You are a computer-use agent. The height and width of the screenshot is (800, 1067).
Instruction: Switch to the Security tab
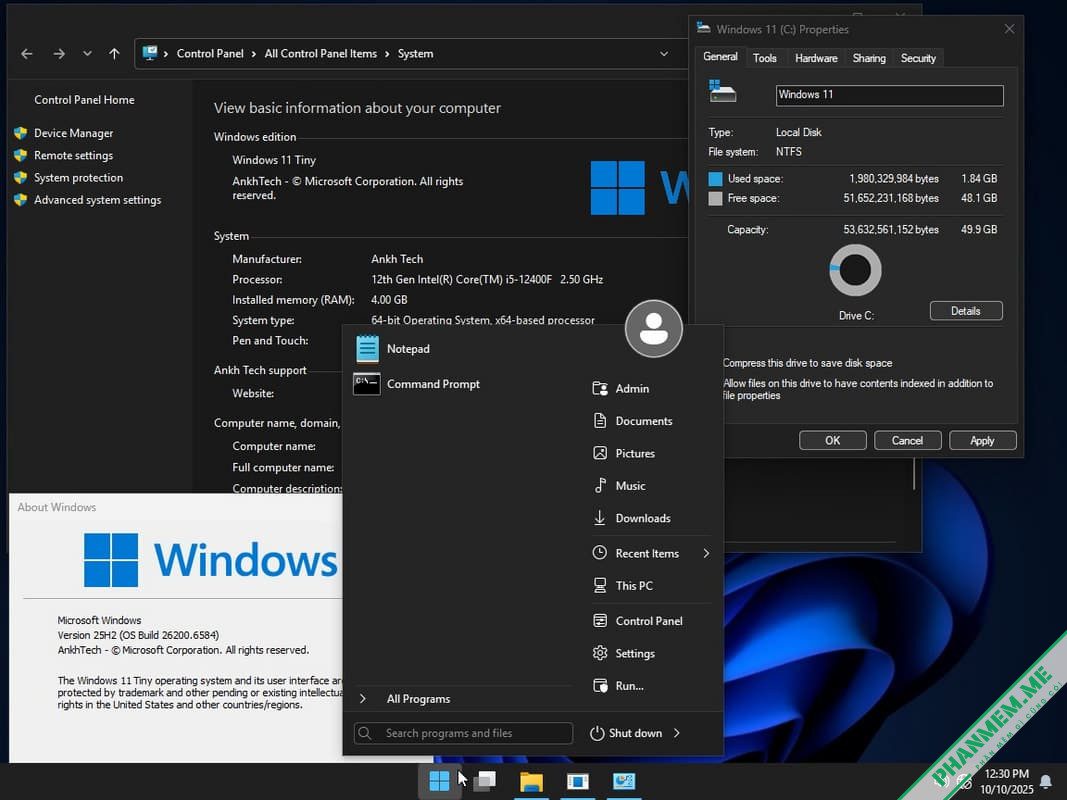[x=918, y=59]
